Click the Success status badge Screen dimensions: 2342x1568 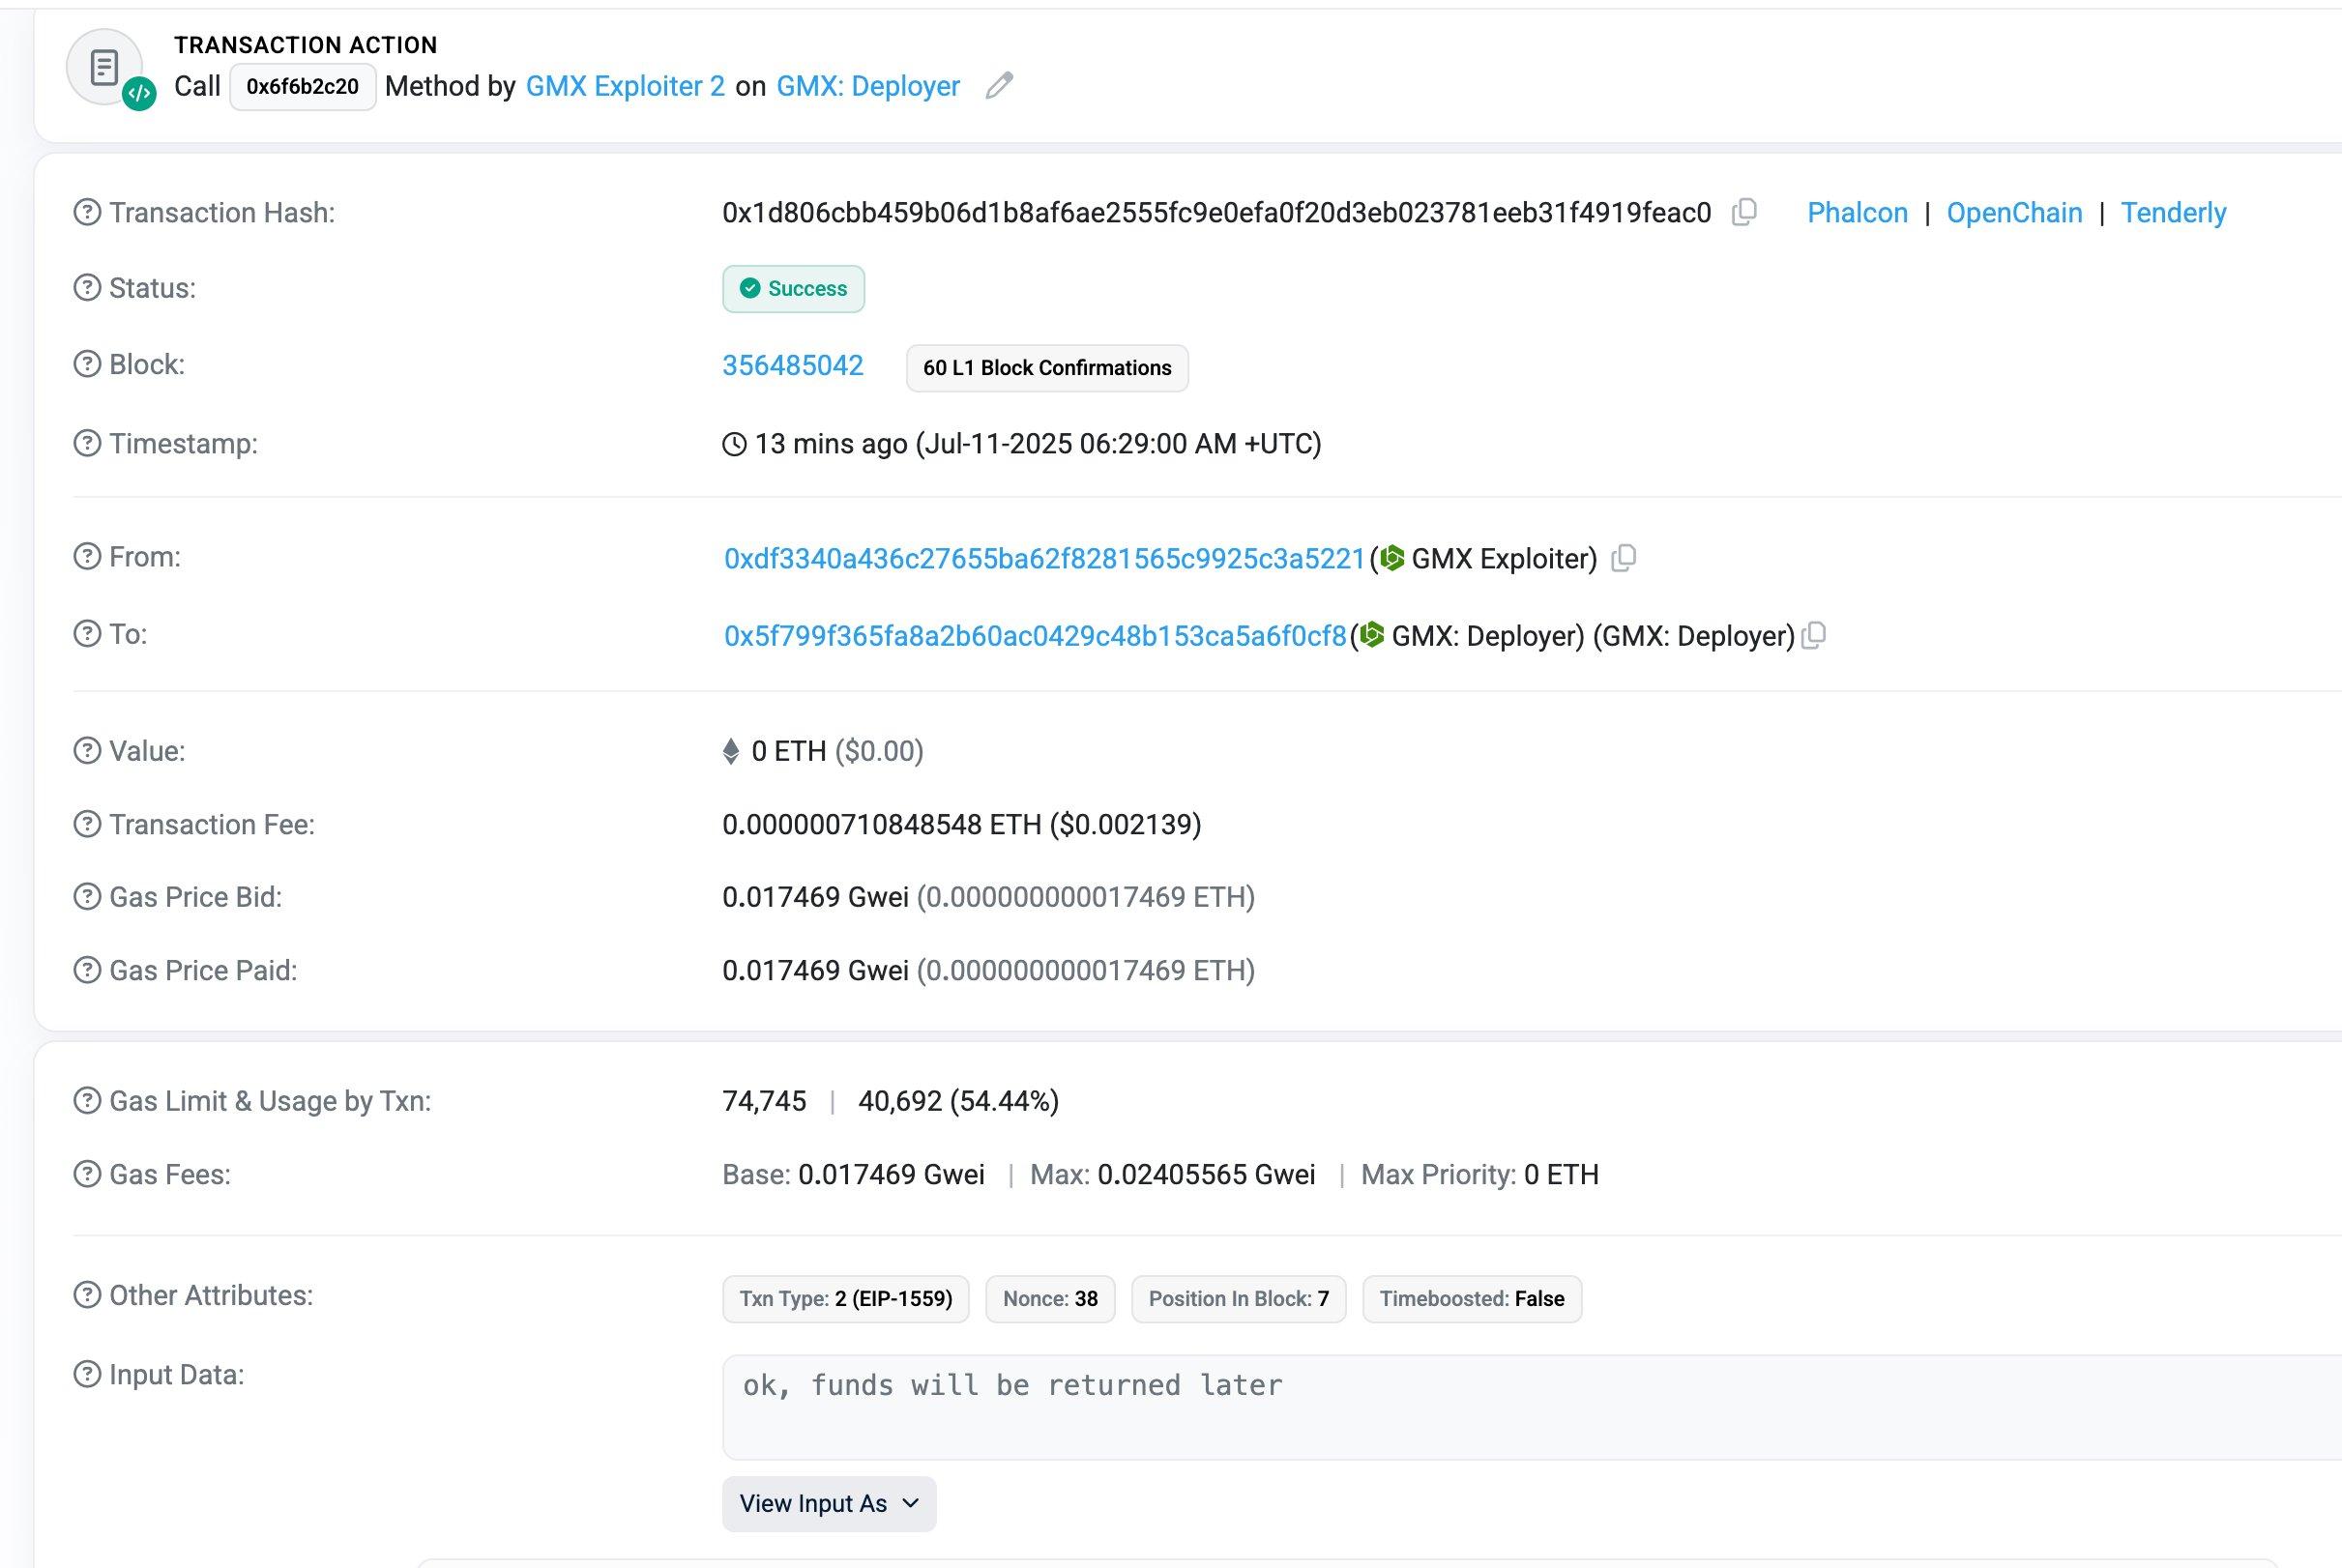point(793,289)
